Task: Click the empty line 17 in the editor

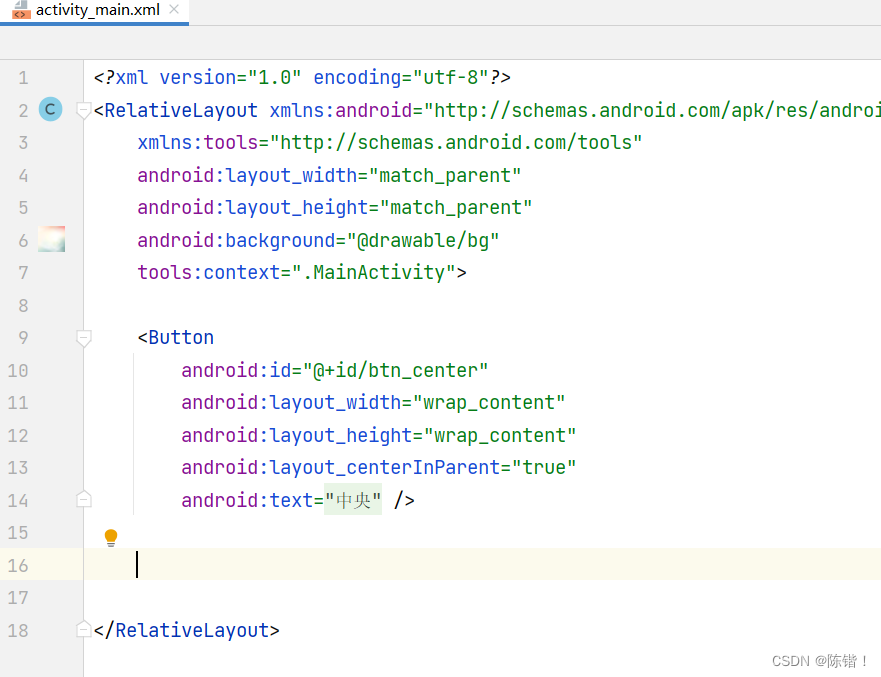Action: click(482, 598)
